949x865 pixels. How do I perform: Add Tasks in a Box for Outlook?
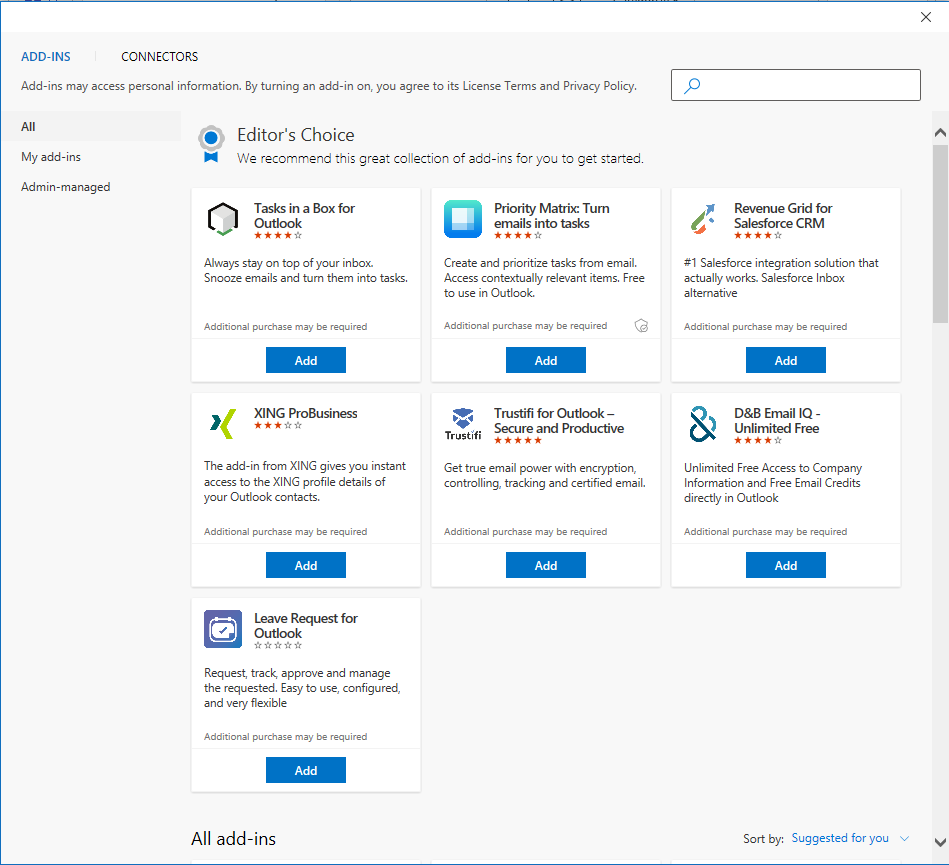click(x=306, y=360)
